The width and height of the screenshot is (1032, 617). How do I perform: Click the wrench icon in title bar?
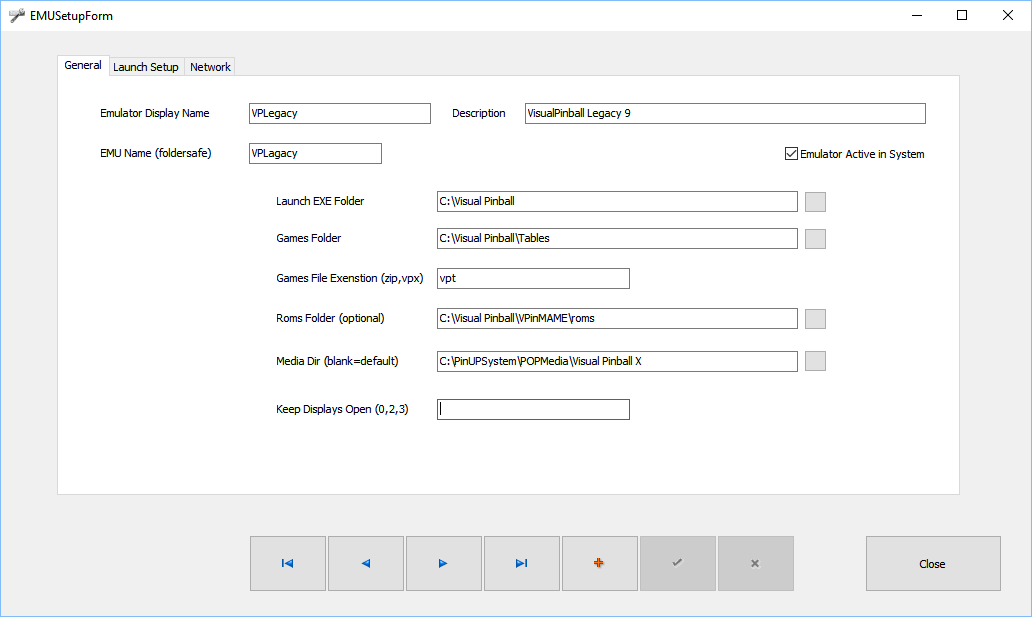[x=16, y=15]
